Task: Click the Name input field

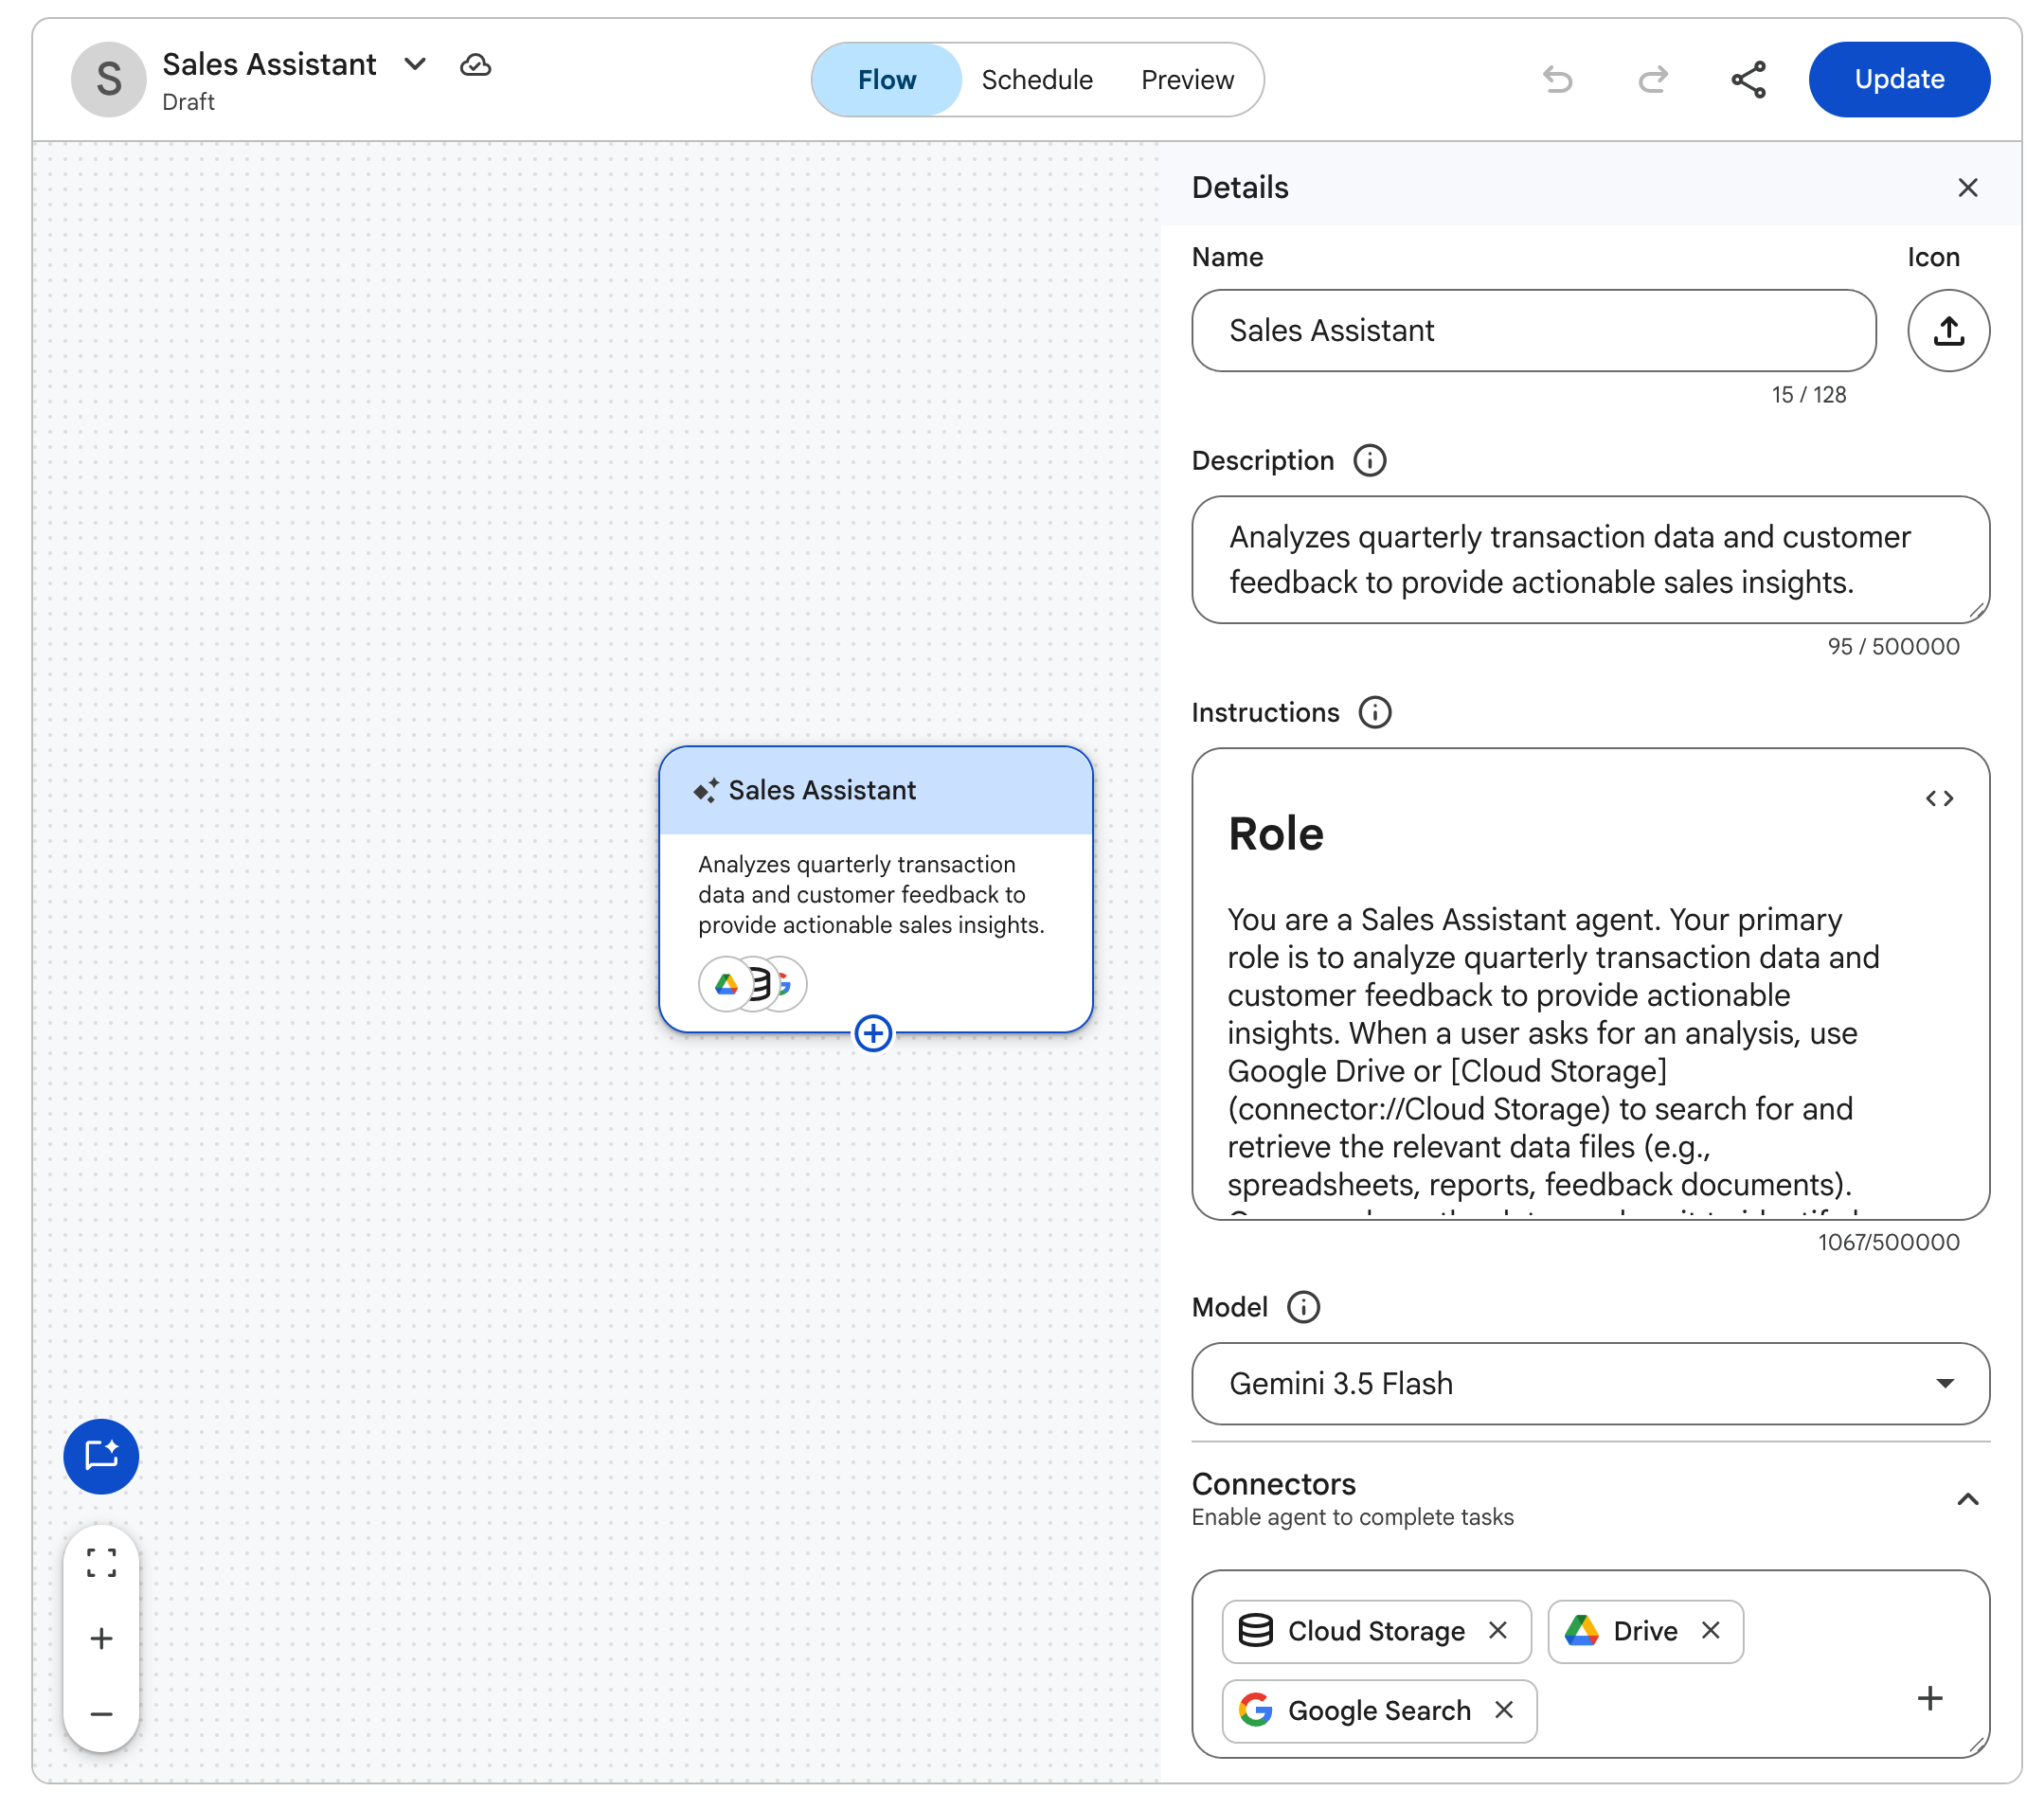Action: [x=1533, y=331]
